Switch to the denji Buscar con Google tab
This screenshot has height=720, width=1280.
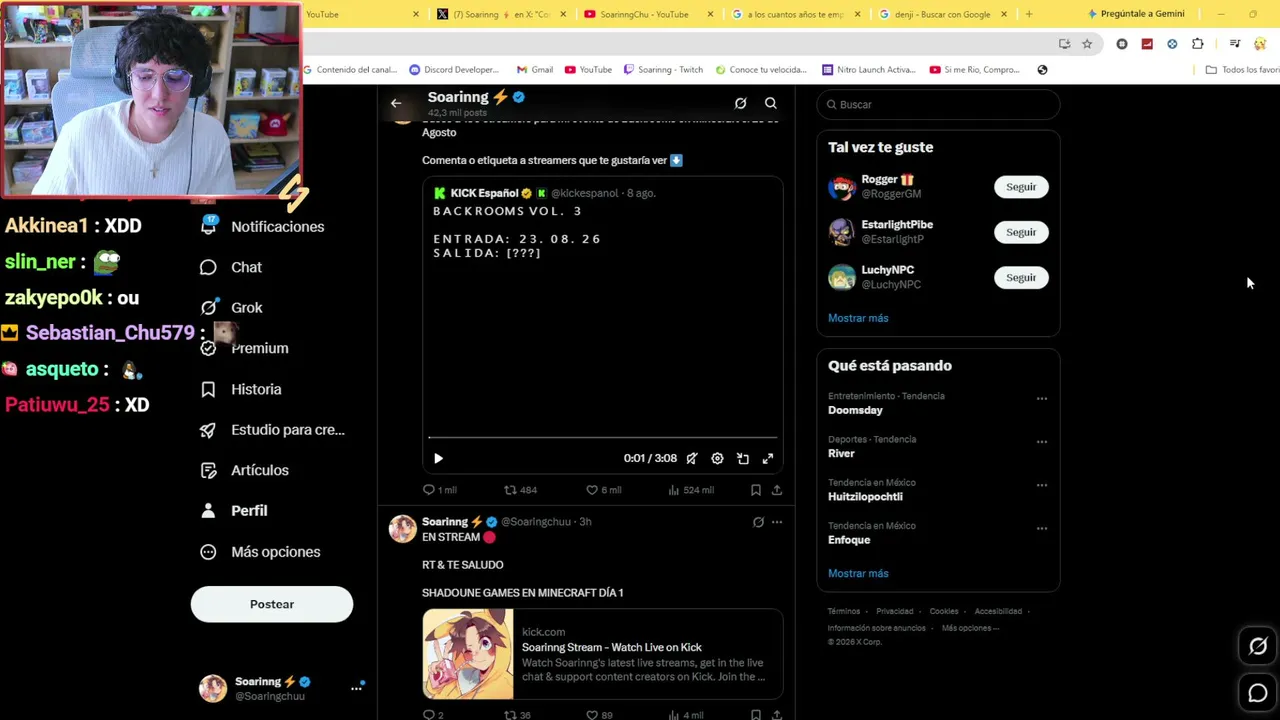click(x=942, y=14)
